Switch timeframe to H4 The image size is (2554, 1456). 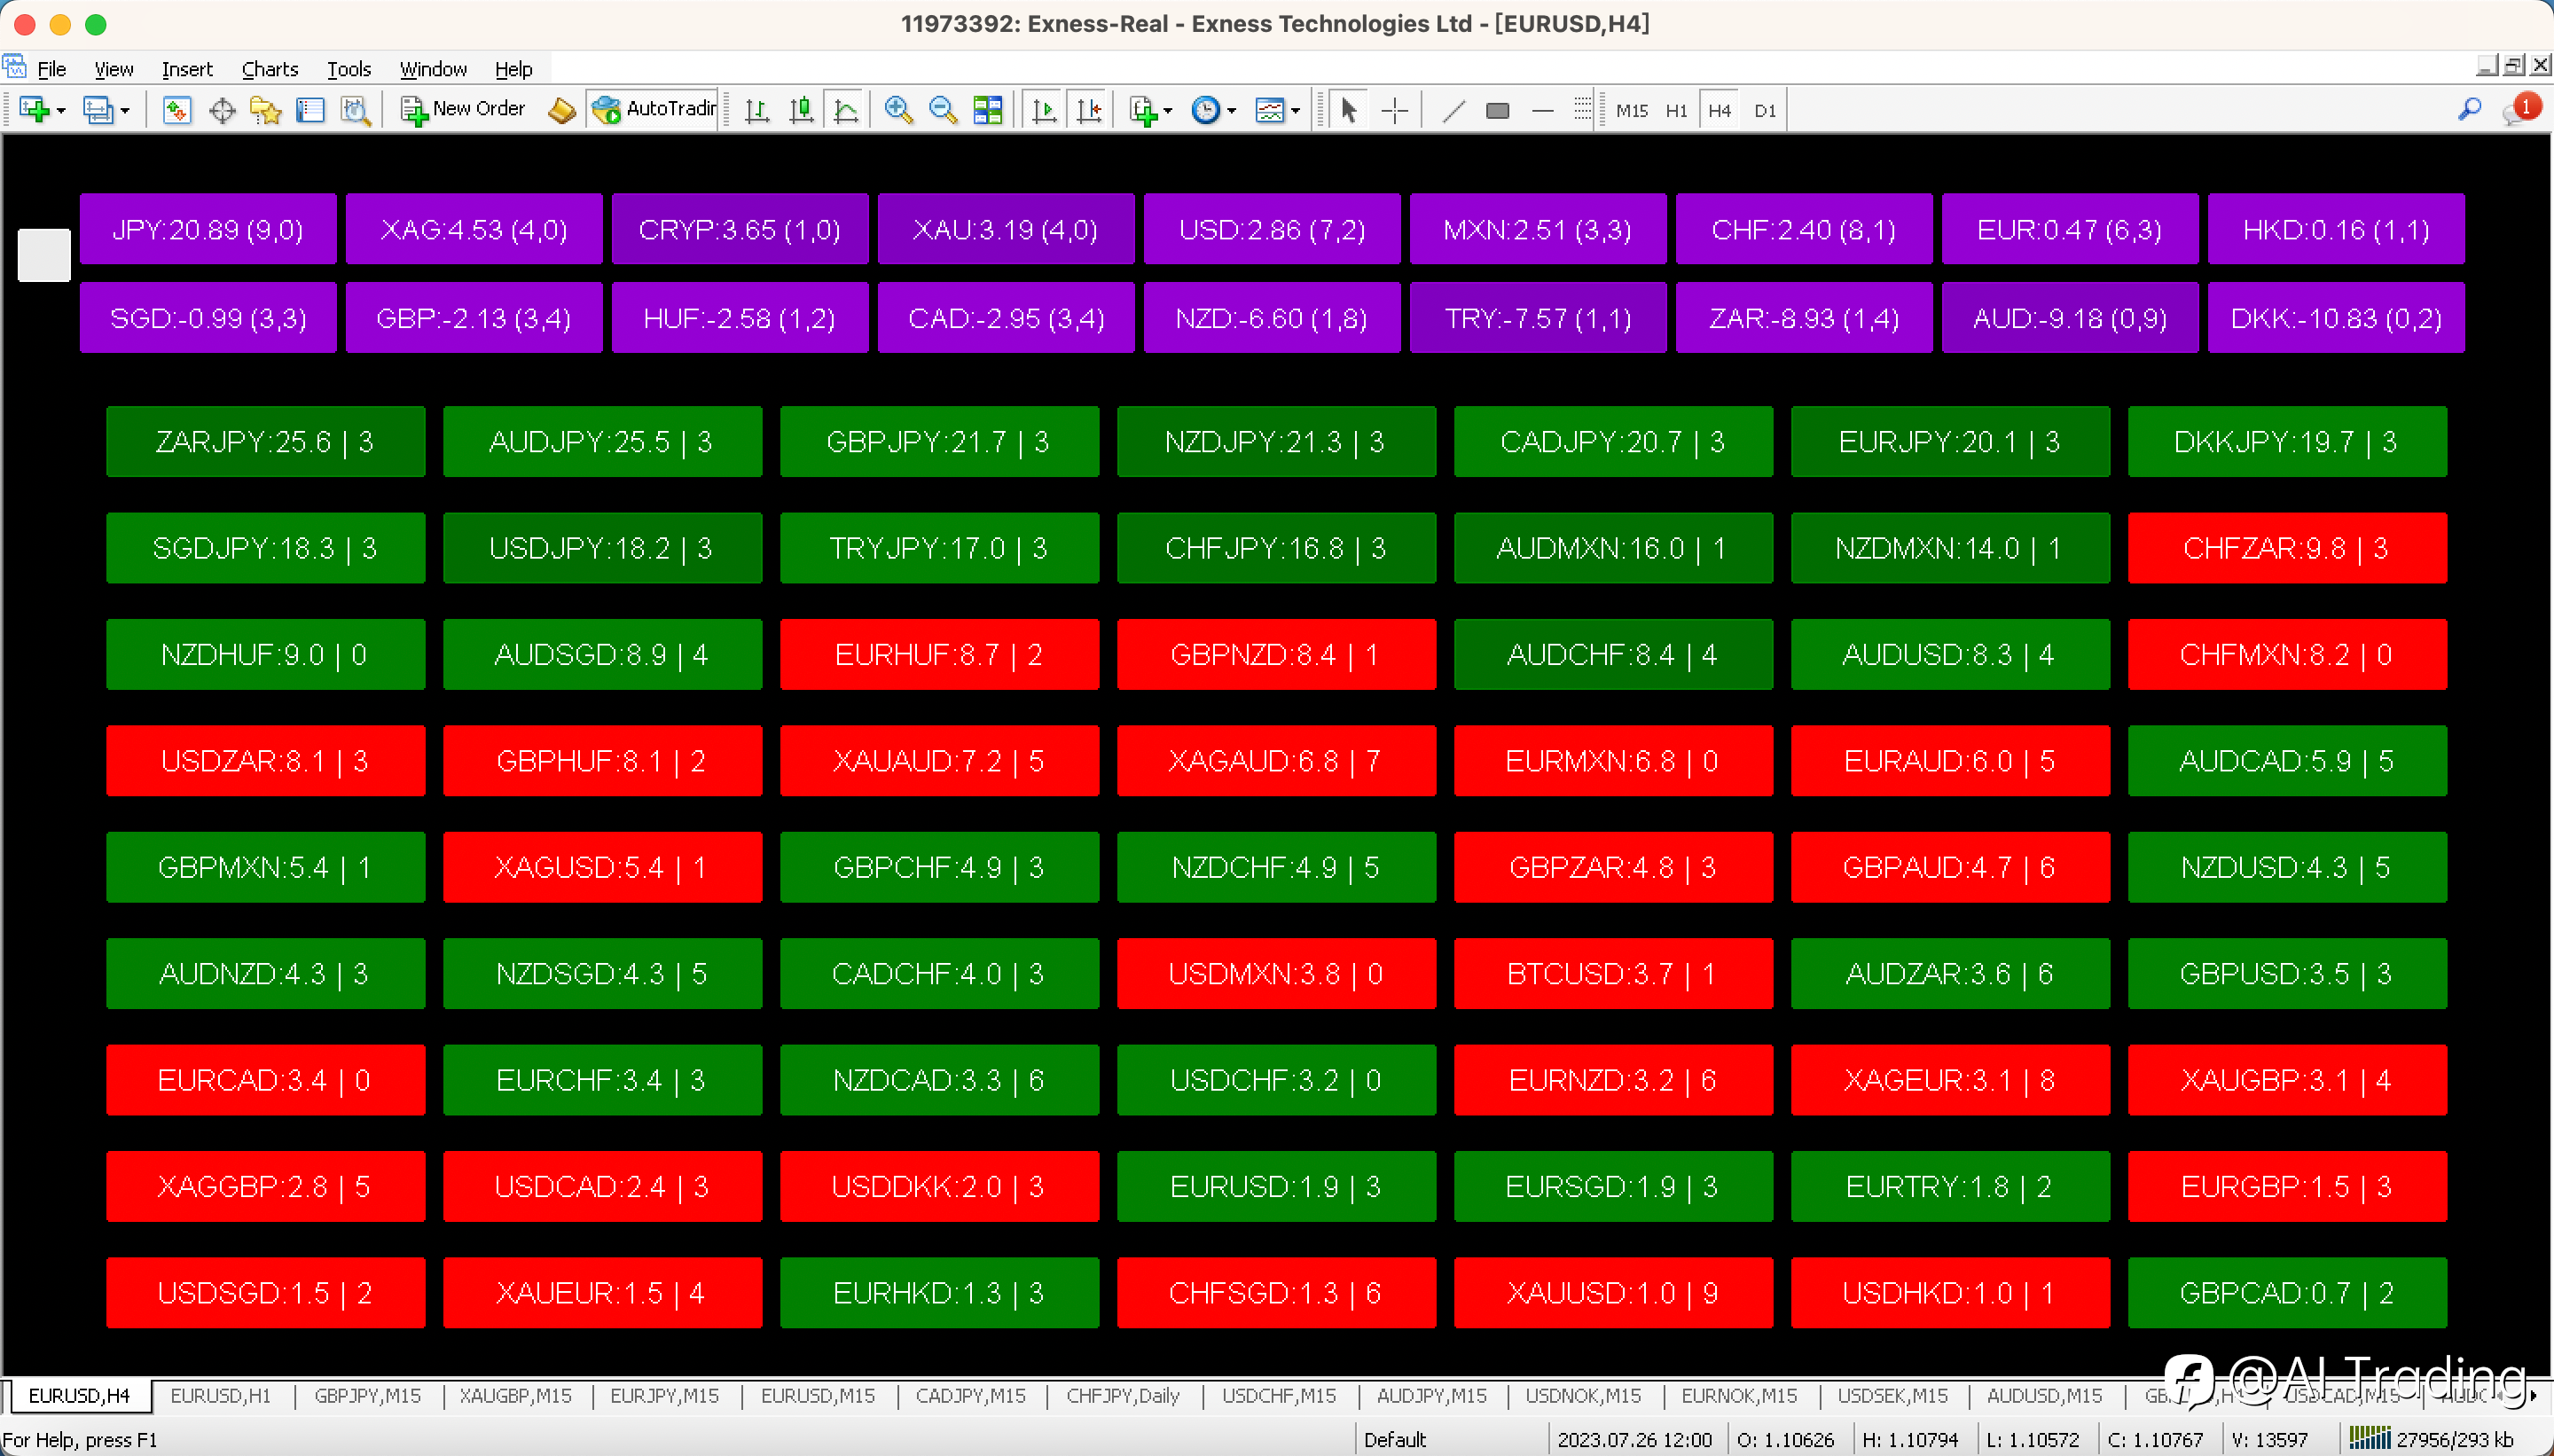1720,111
